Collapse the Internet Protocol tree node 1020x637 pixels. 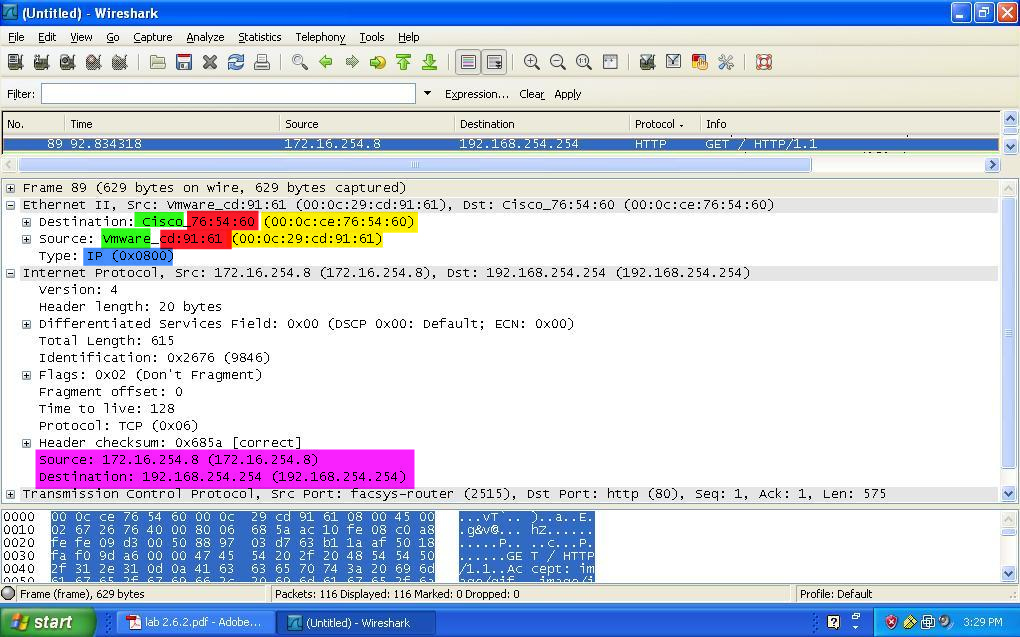[x=10, y=273]
